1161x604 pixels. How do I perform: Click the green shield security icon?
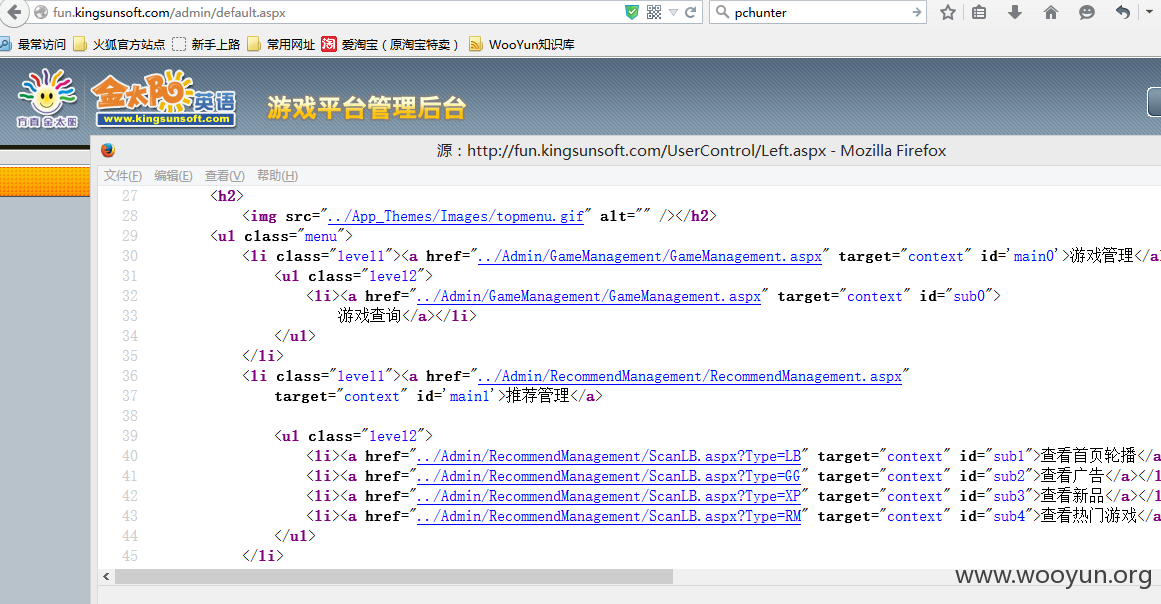click(x=632, y=12)
